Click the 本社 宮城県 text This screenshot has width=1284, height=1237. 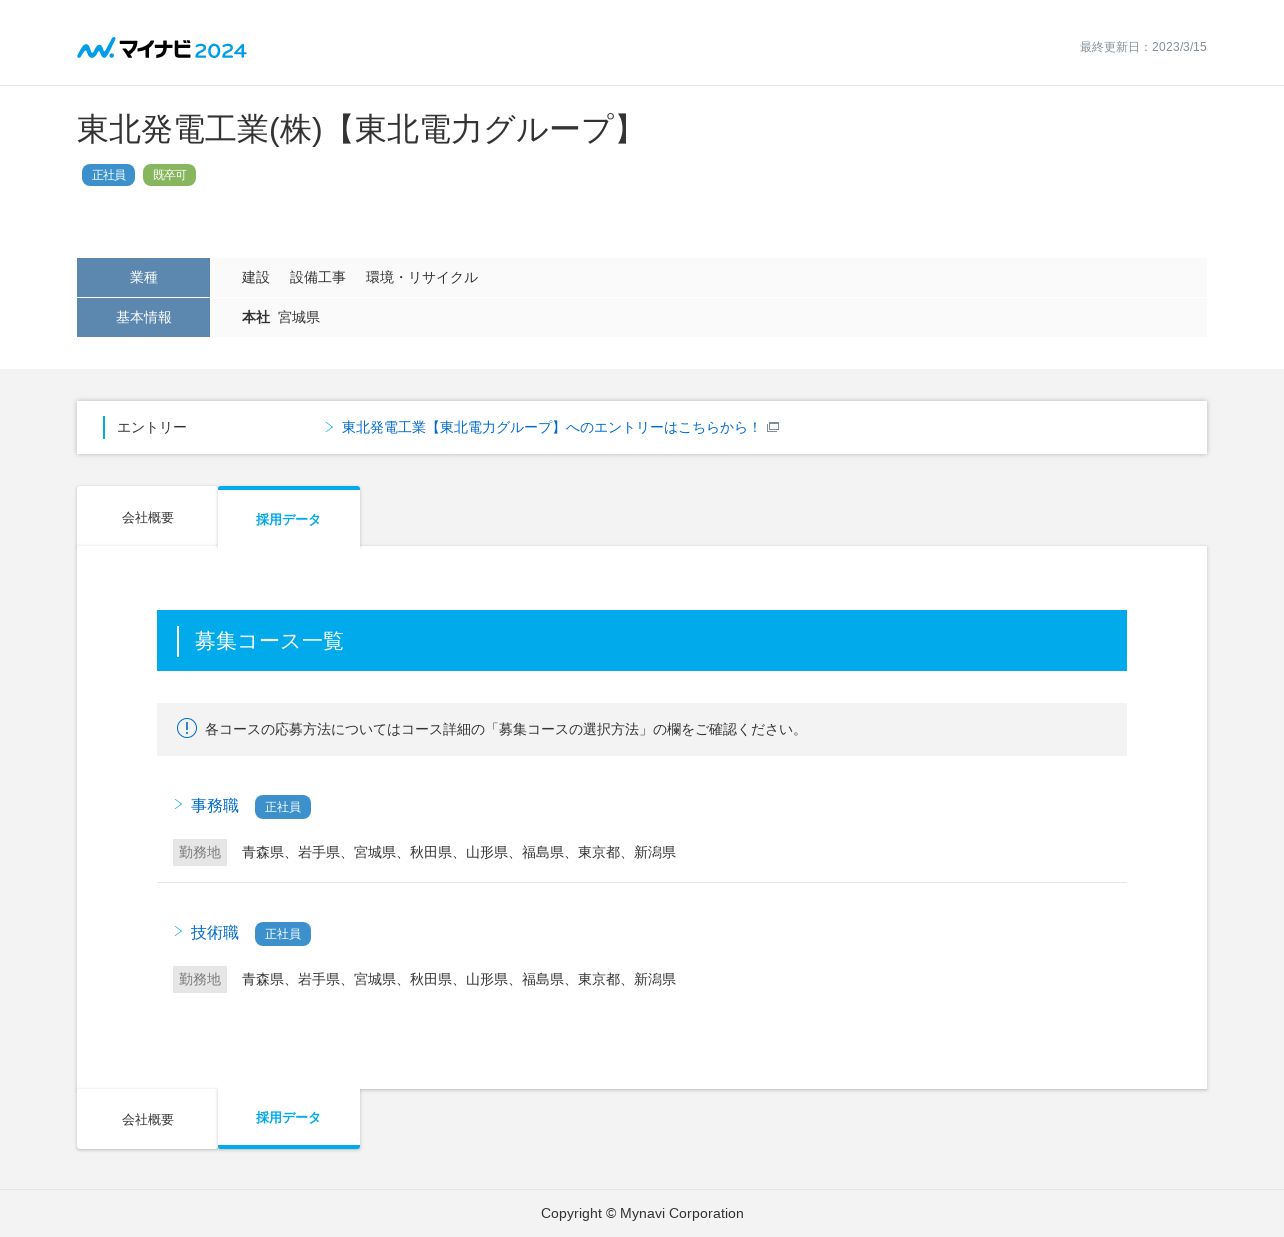coord(281,317)
